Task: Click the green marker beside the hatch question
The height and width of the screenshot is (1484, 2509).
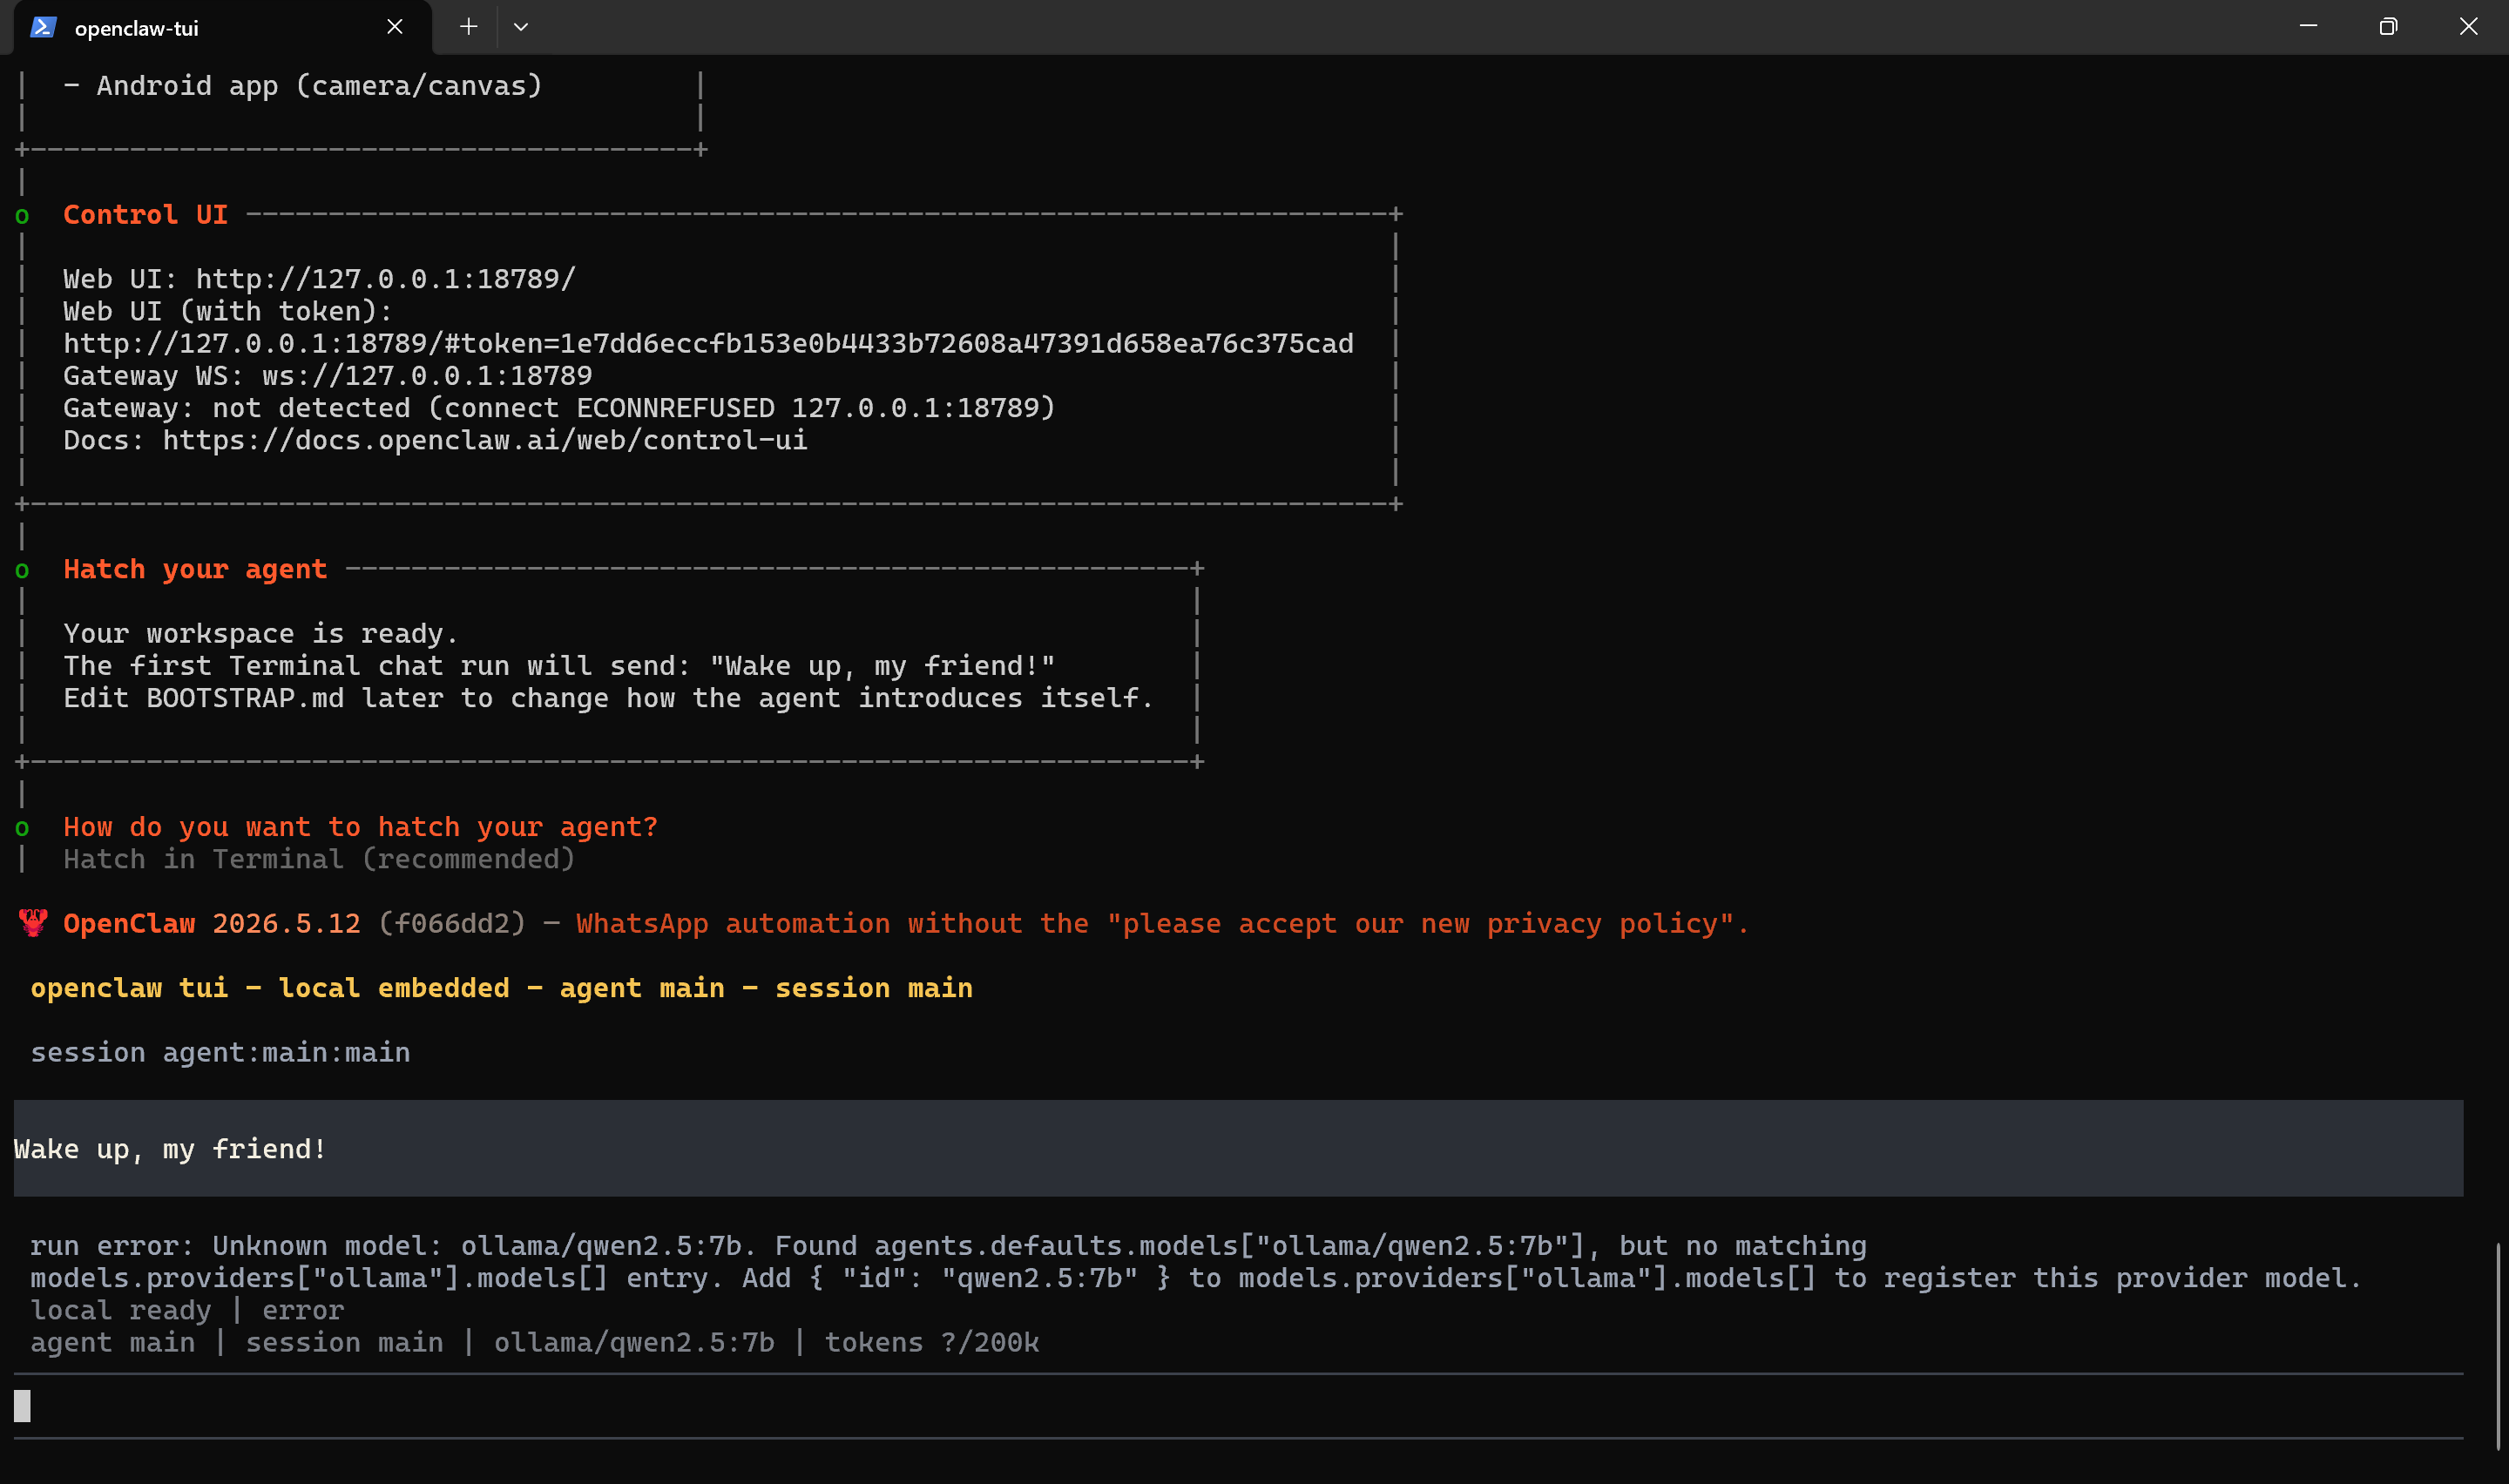Action: click(x=22, y=829)
